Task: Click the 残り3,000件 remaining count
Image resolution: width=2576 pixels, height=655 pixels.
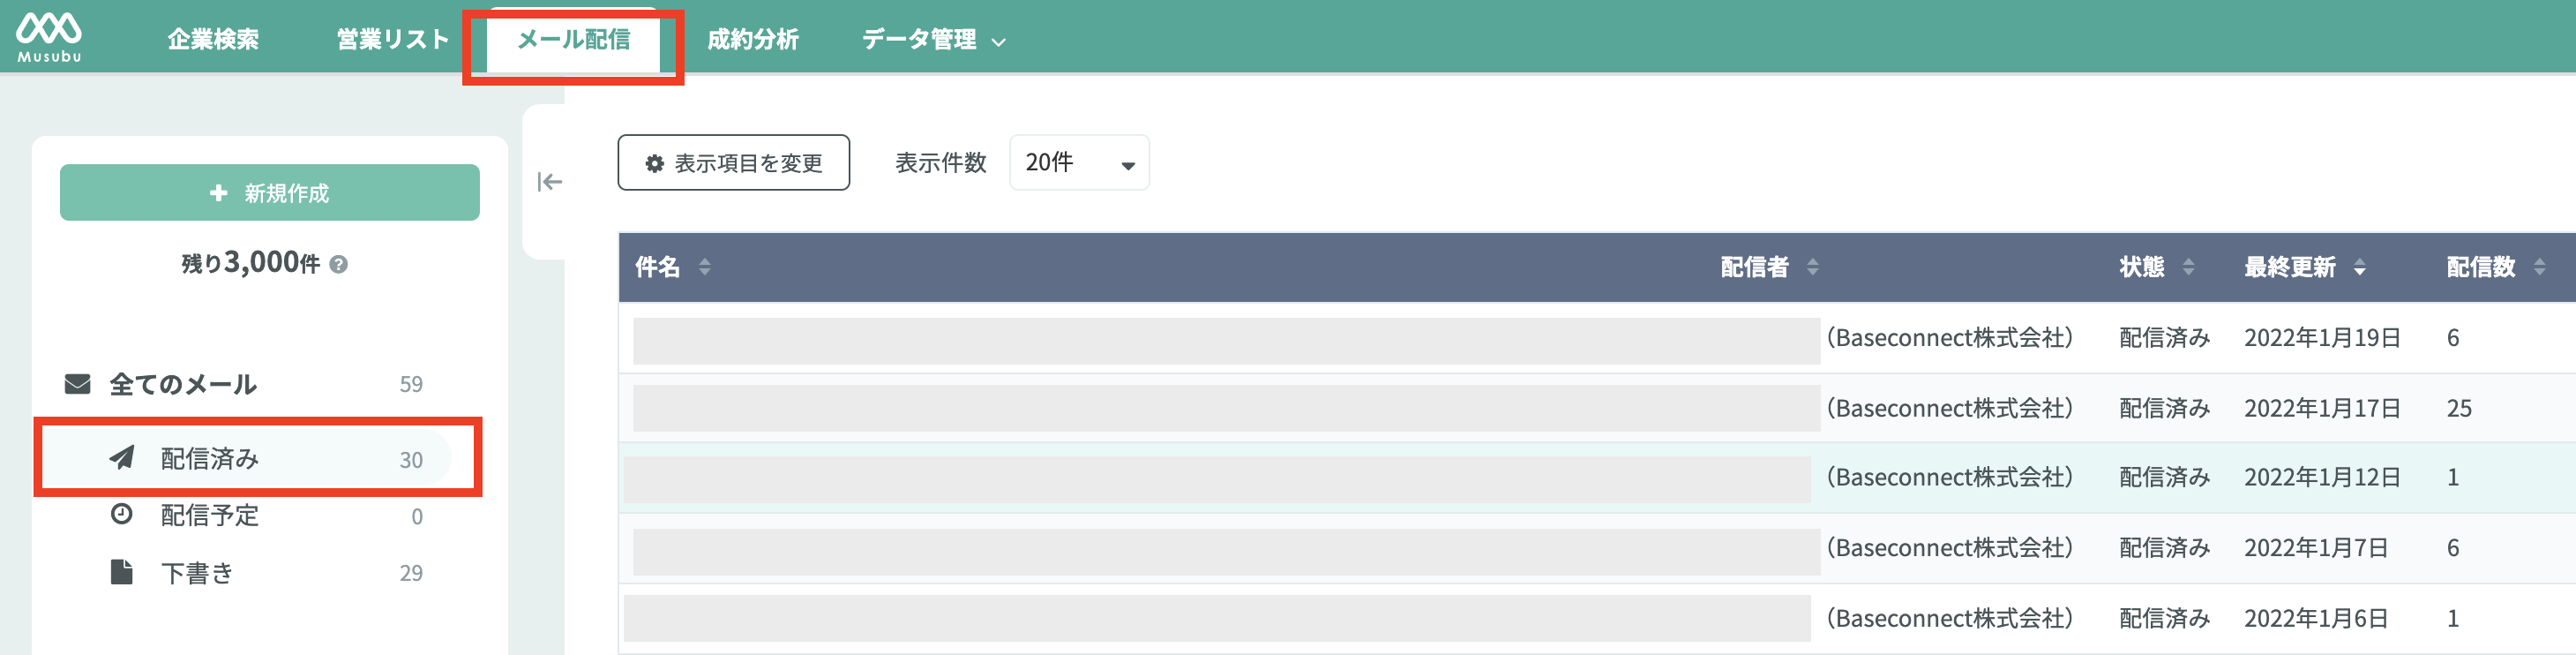Action: click(251, 262)
